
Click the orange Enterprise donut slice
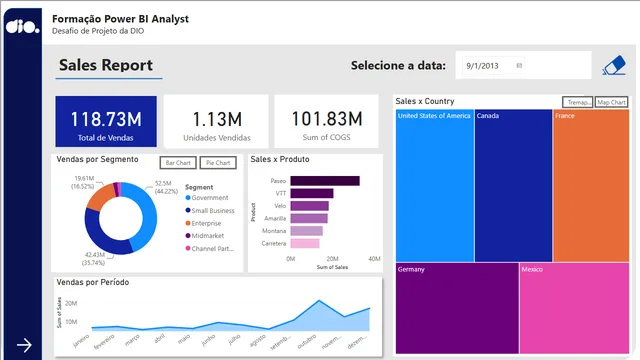[100, 198]
